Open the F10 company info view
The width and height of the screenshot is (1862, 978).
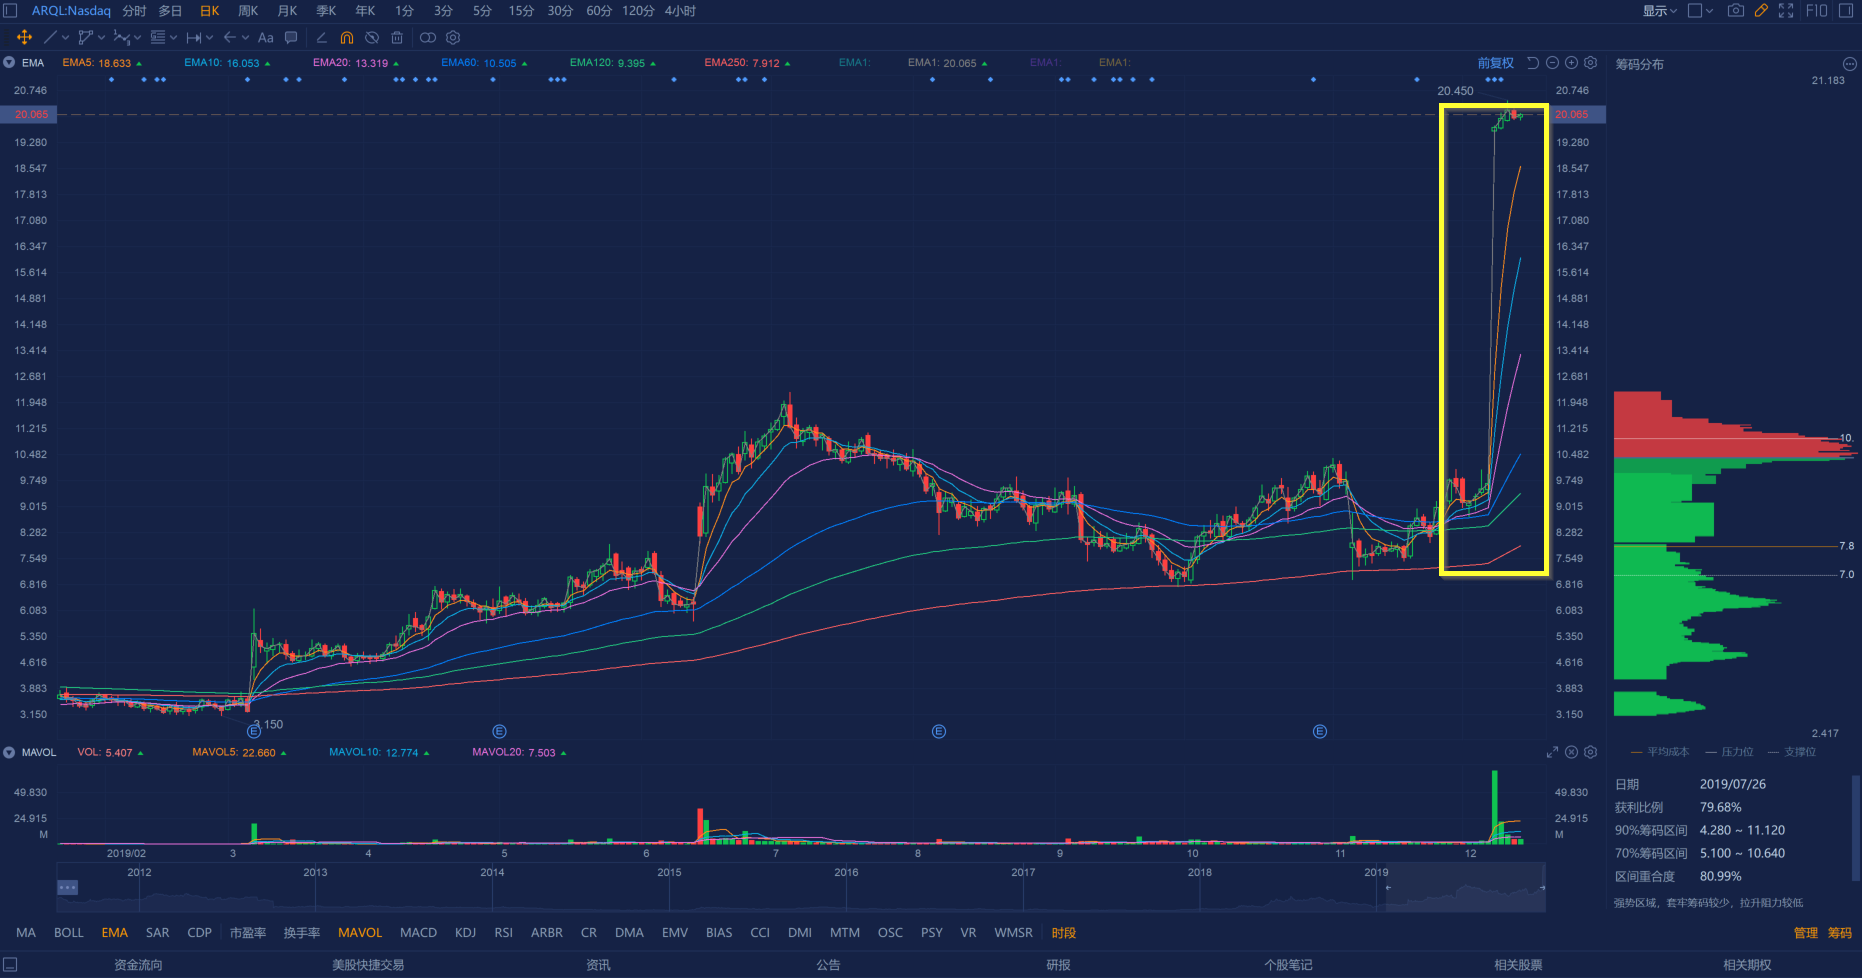tap(1817, 10)
